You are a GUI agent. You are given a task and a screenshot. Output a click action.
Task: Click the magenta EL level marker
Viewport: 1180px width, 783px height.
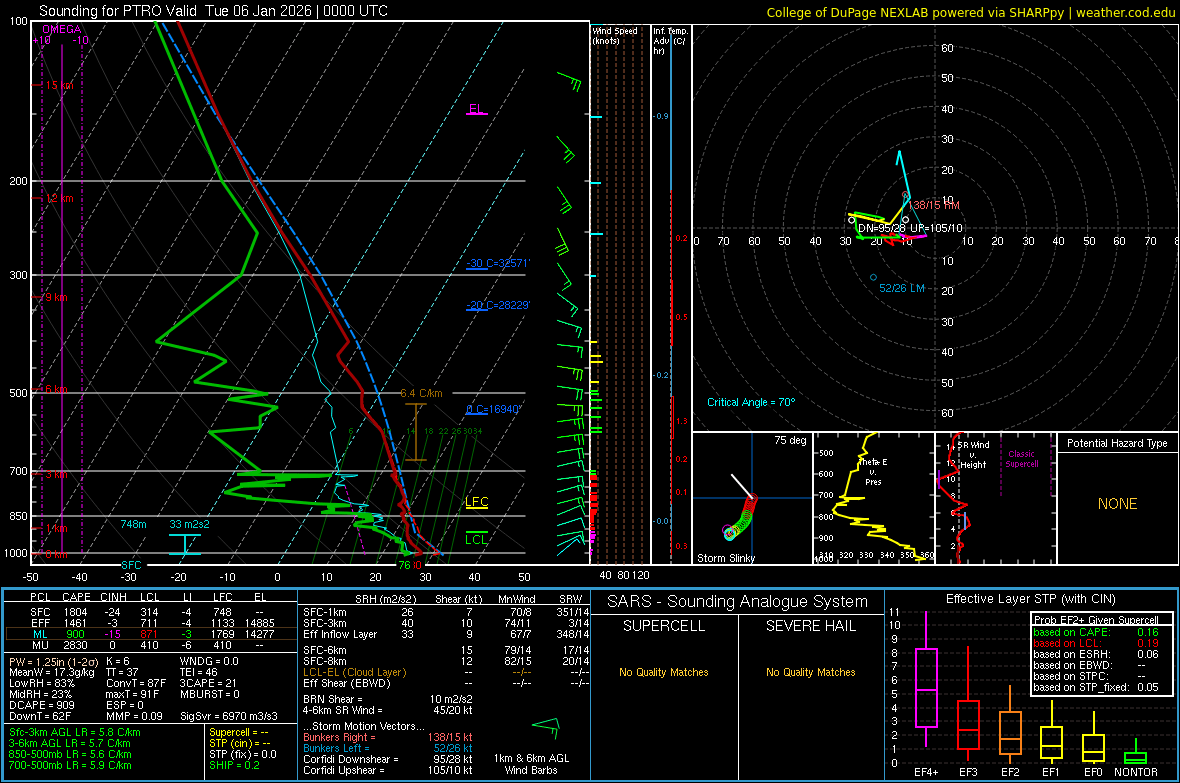point(476,109)
